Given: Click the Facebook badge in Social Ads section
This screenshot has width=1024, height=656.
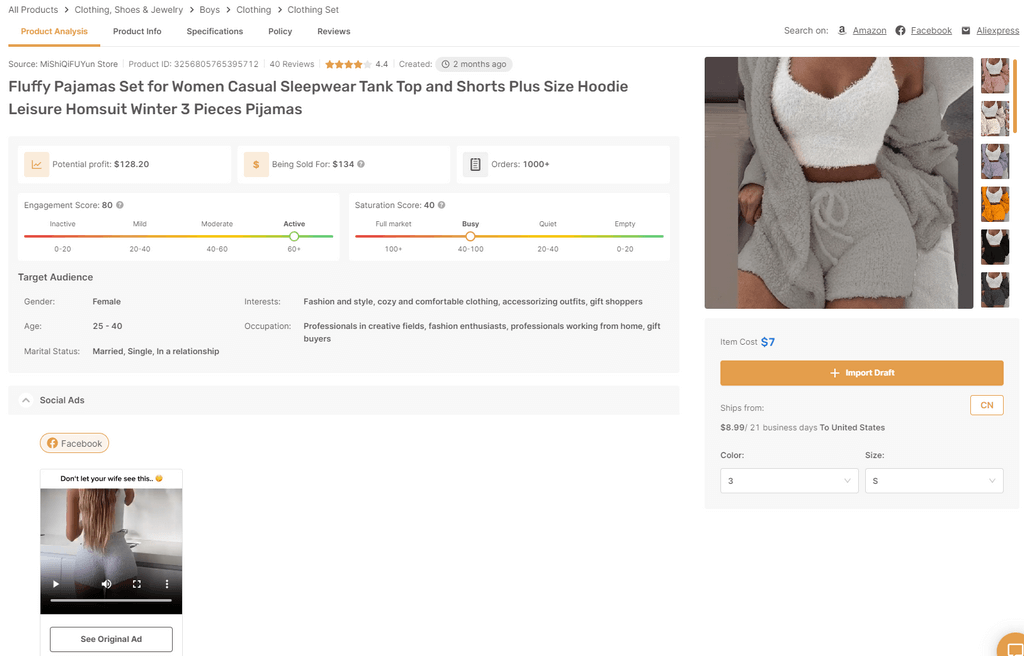Looking at the screenshot, I should [x=74, y=442].
